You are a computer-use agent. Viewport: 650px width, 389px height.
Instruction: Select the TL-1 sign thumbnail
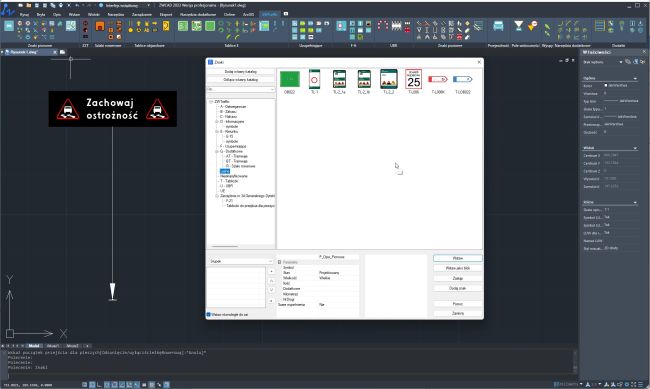click(x=314, y=79)
